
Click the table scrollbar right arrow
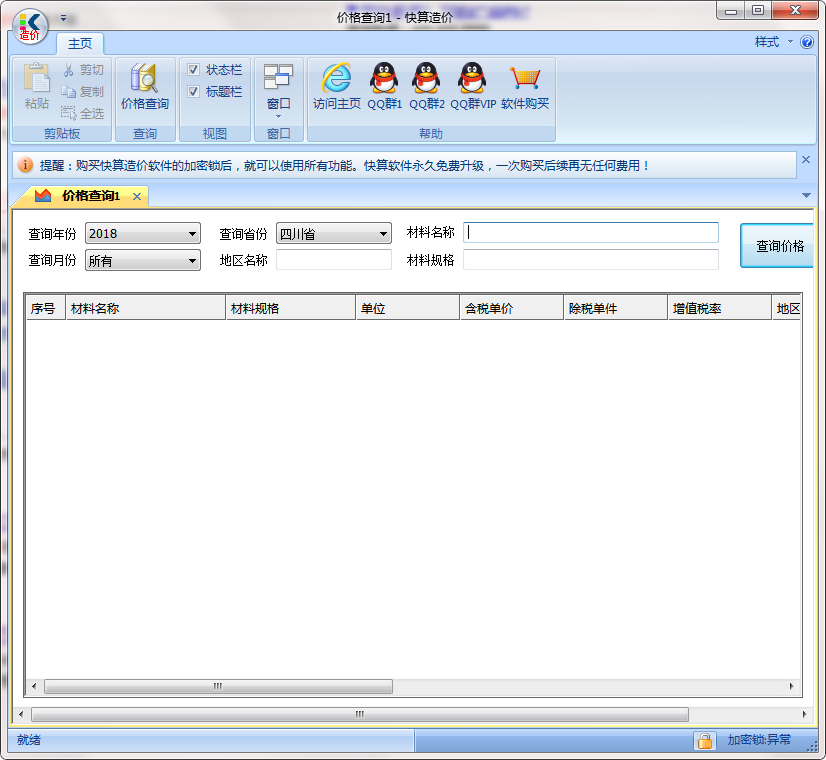point(791,686)
